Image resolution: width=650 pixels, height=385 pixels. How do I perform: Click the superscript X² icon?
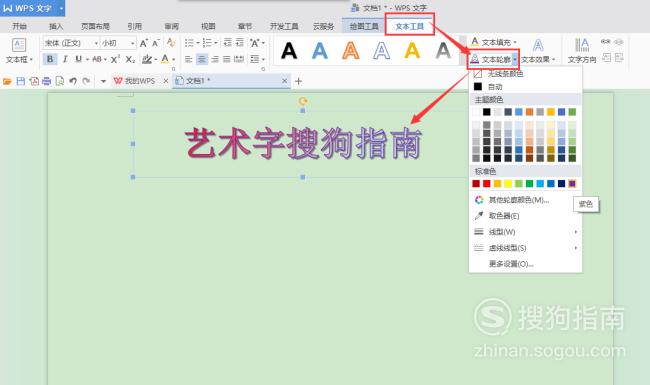click(116, 59)
